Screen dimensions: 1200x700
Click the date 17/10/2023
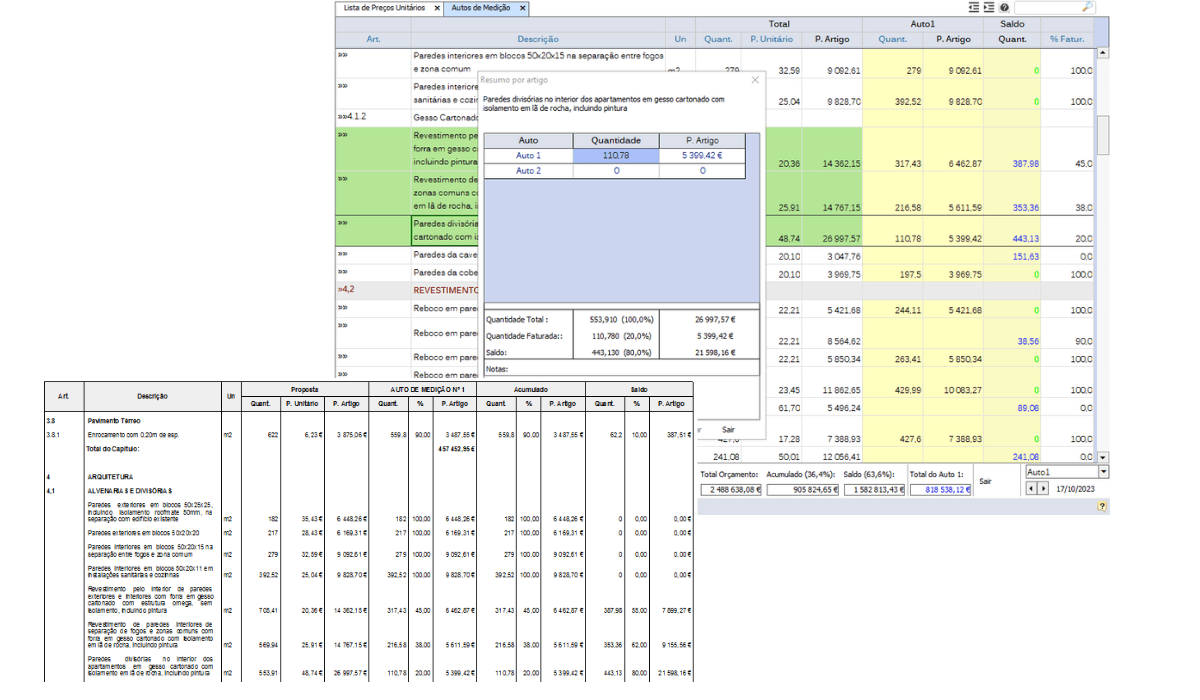(1076, 488)
